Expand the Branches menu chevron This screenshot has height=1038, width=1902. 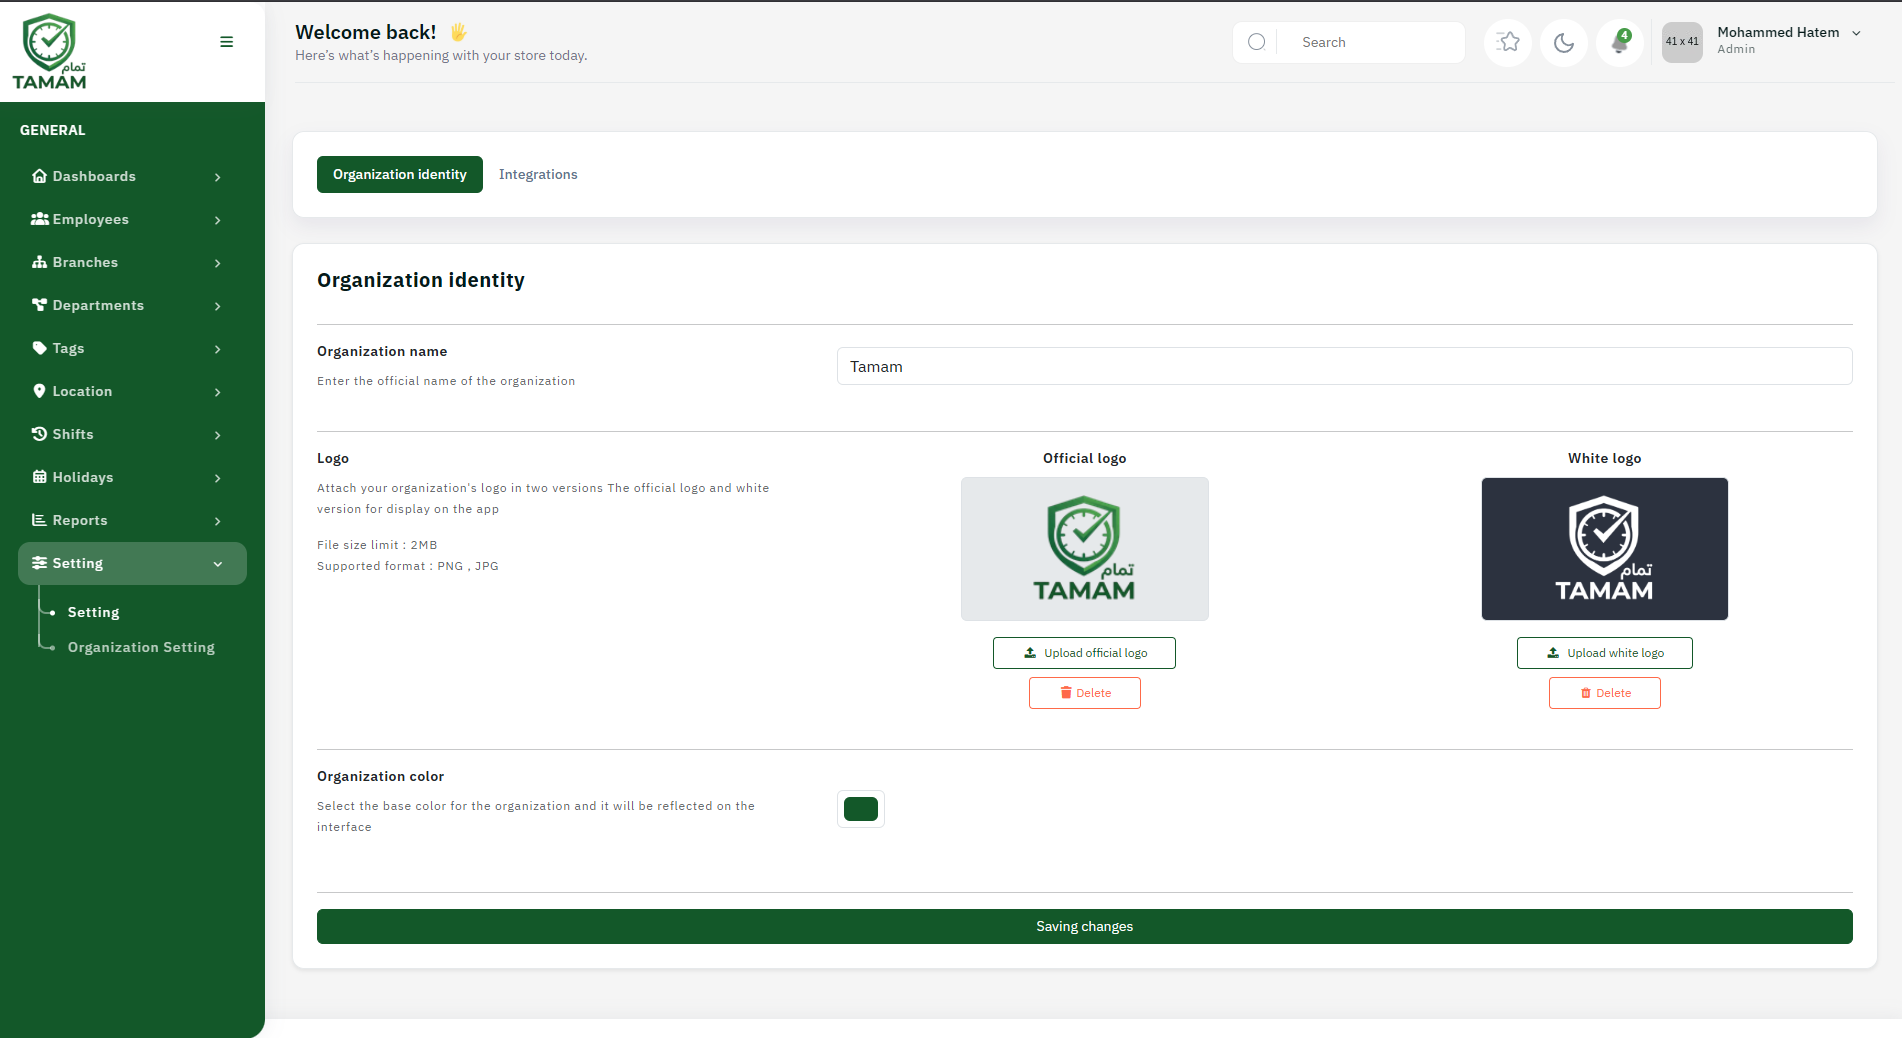coord(217,263)
